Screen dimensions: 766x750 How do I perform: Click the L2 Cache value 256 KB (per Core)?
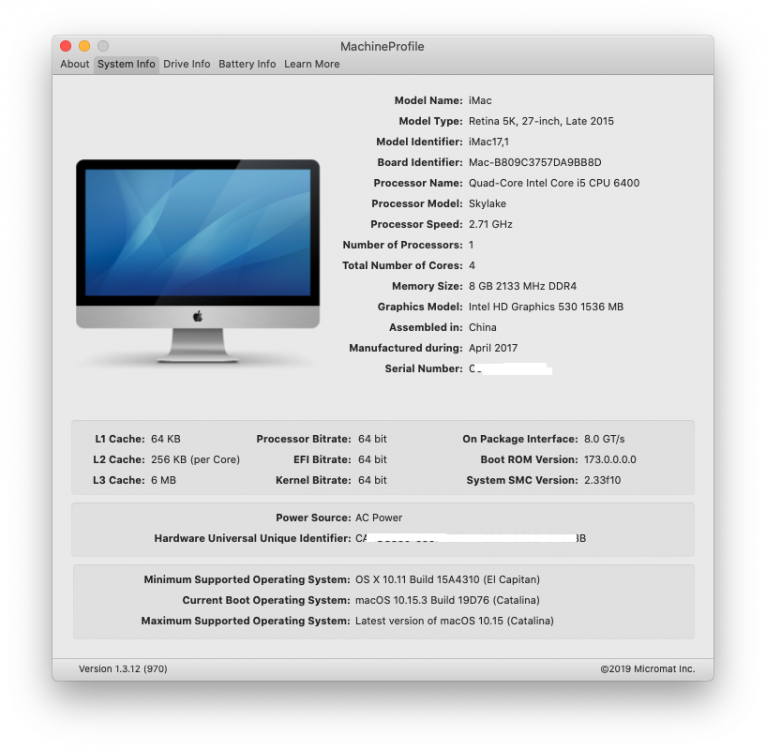195,460
